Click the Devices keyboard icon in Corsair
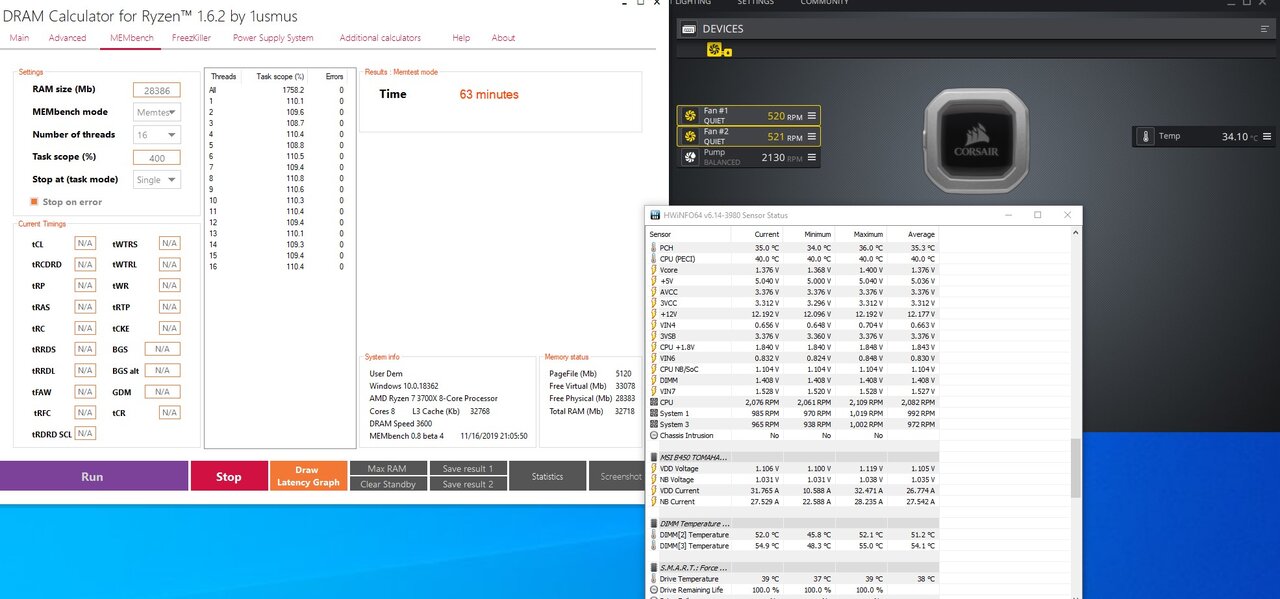The image size is (1280, 599). (x=689, y=29)
